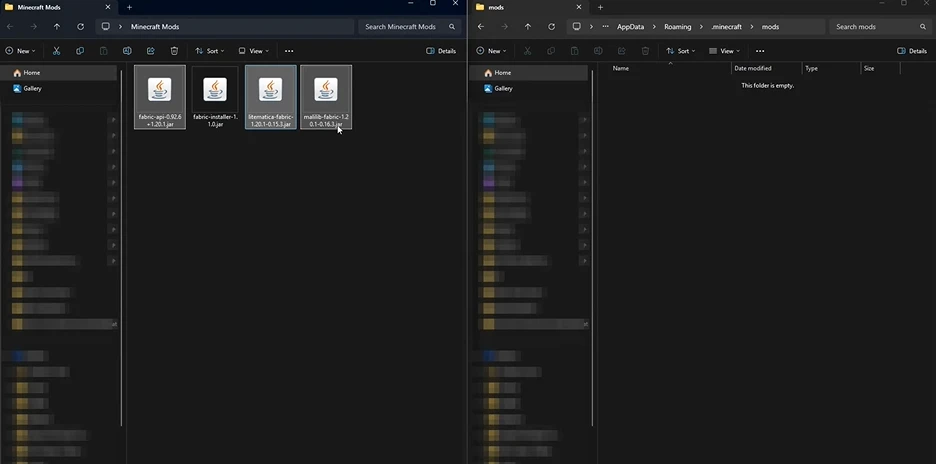Viewport: 936px width, 464px height.
Task: Select the fabric-installer jar file
Action: coord(215,98)
